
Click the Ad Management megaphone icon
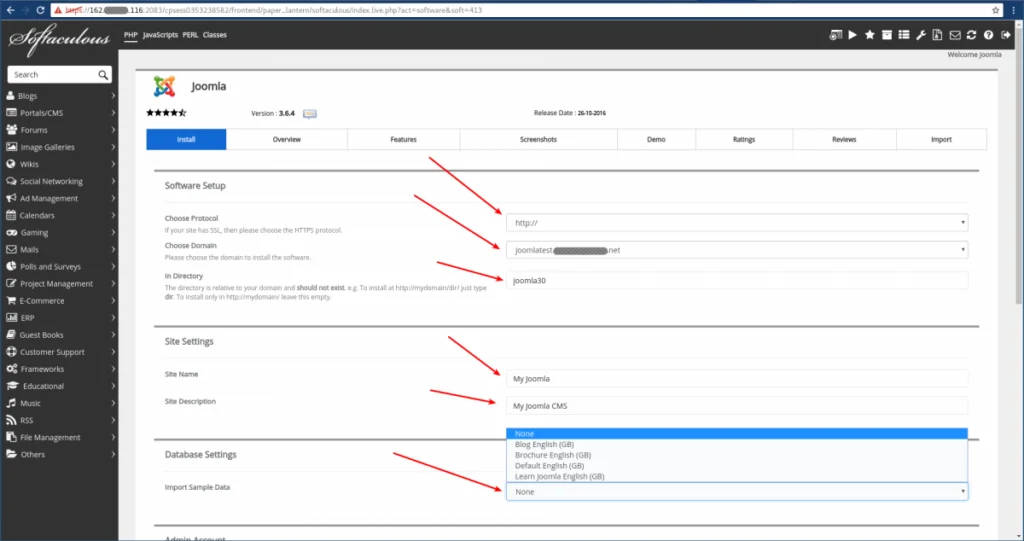[x=11, y=198]
